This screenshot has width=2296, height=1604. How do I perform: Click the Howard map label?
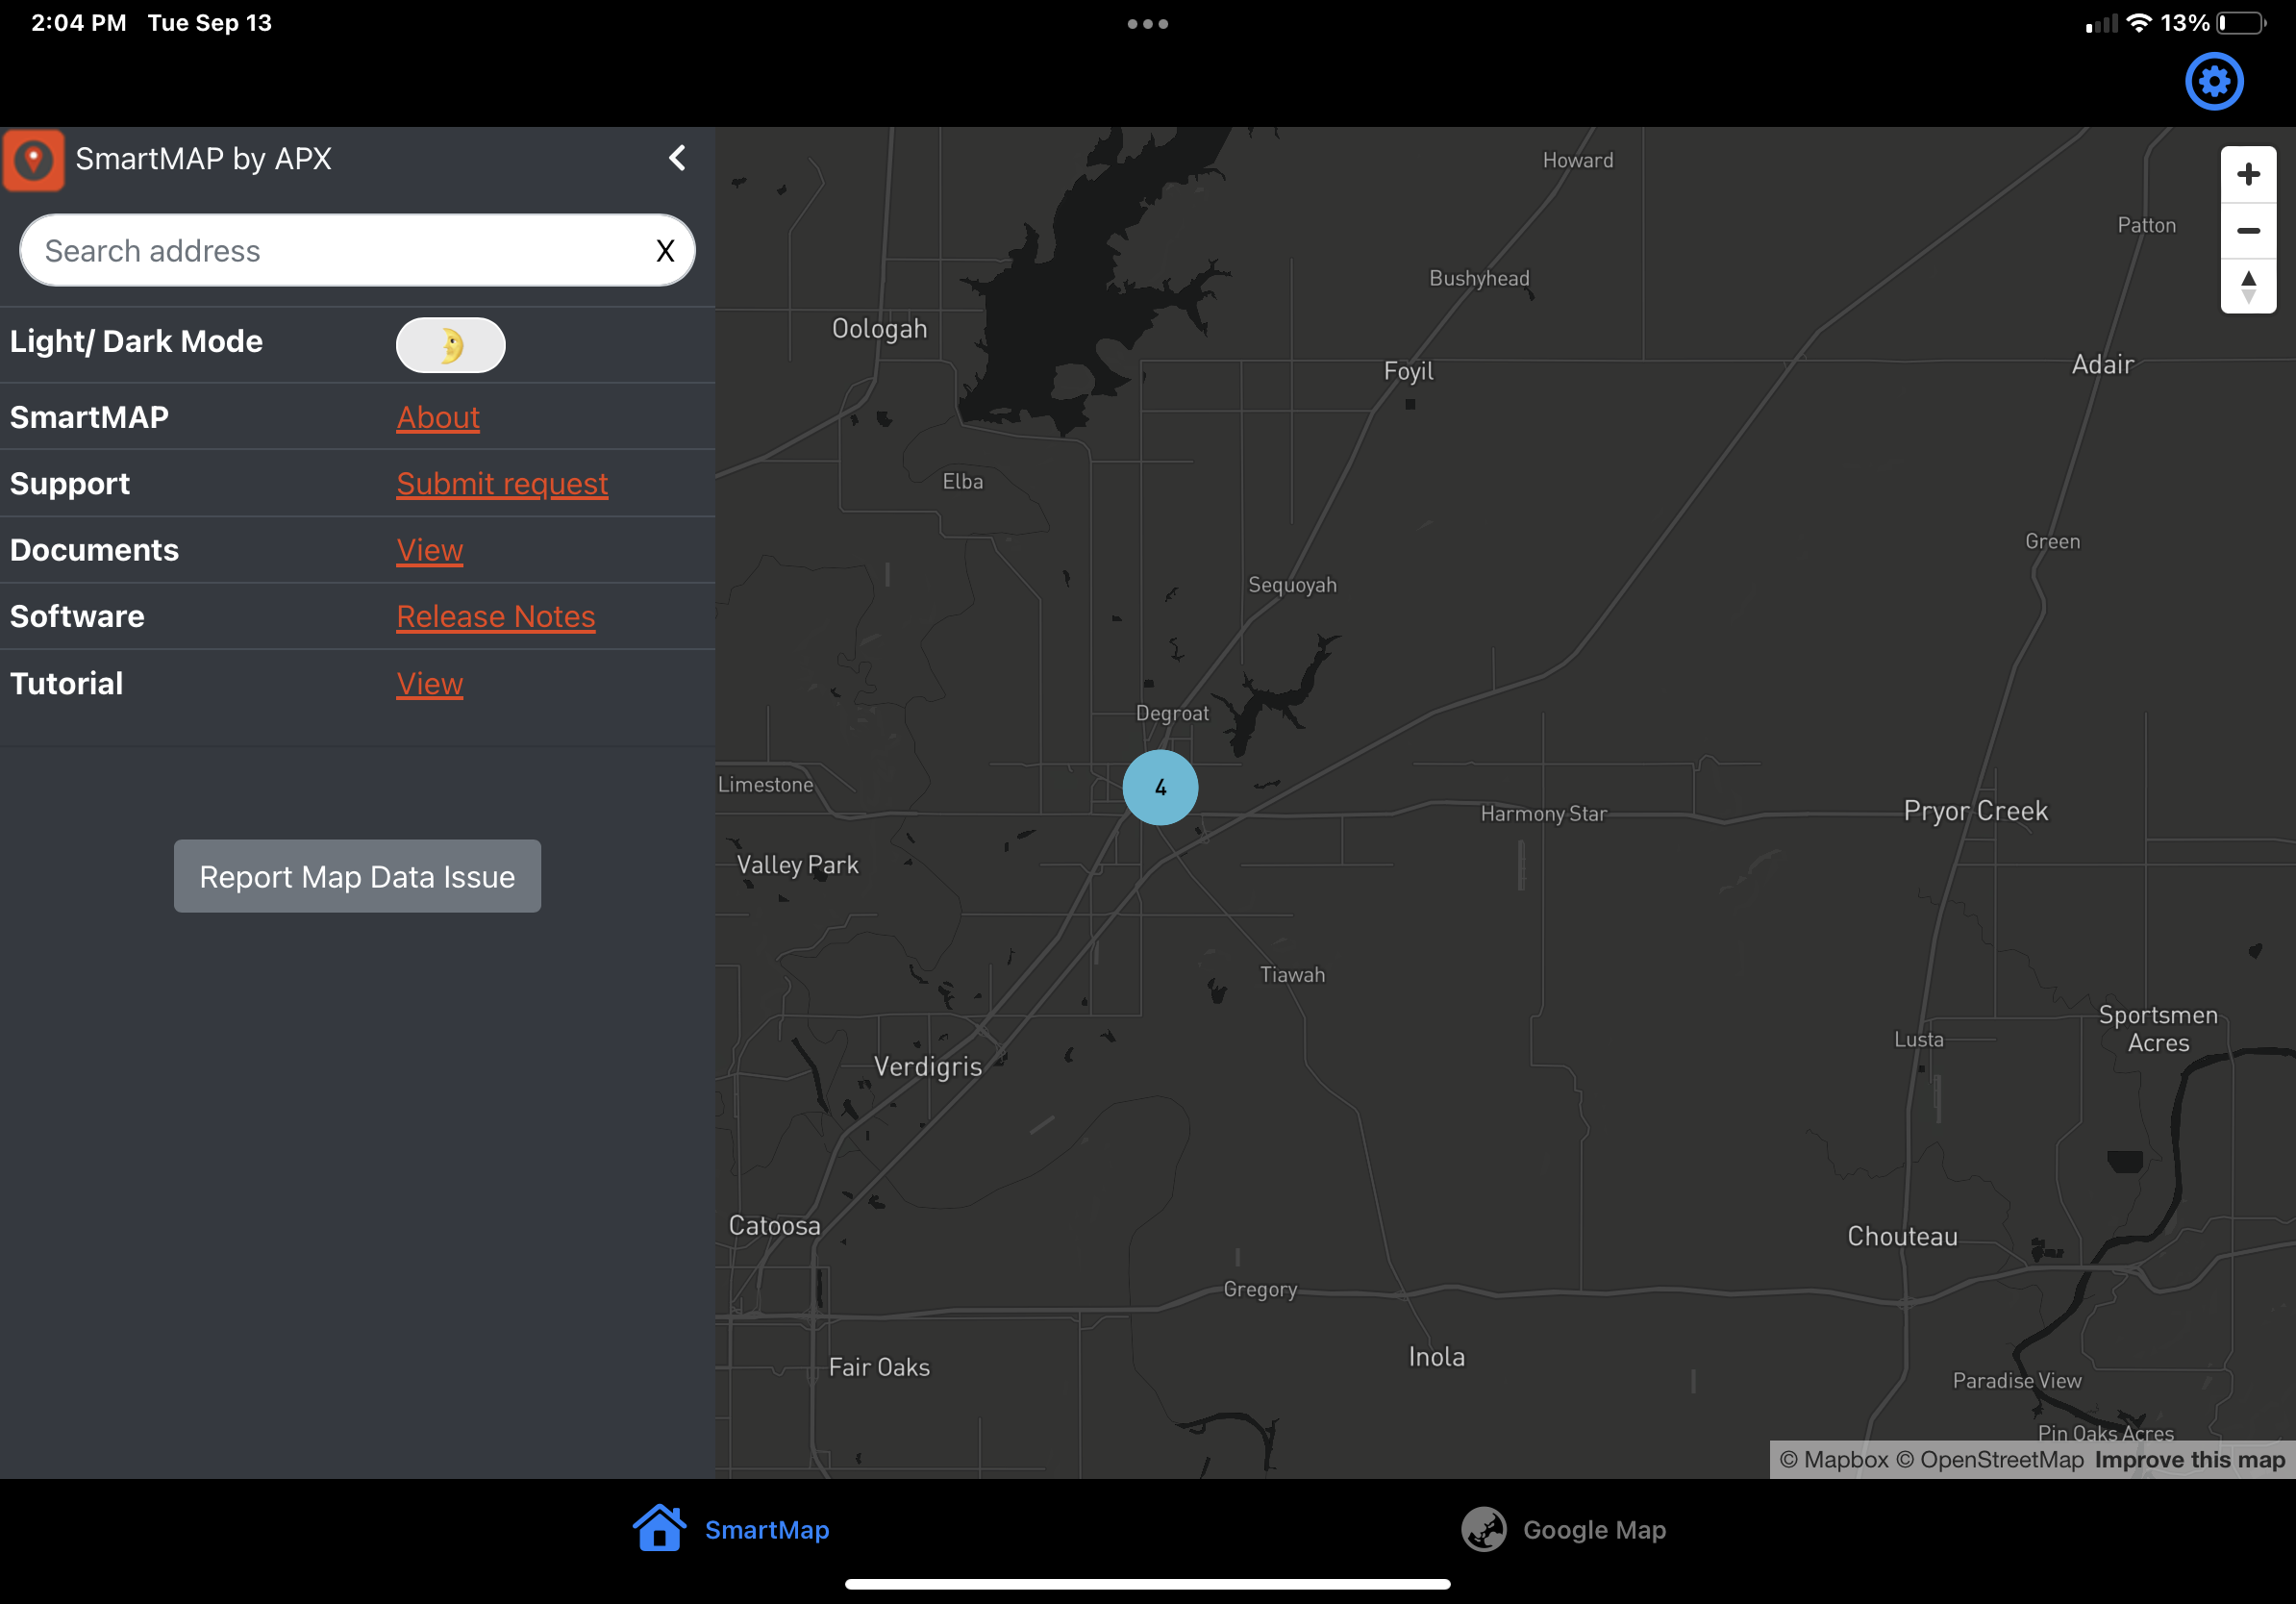pos(1577,161)
